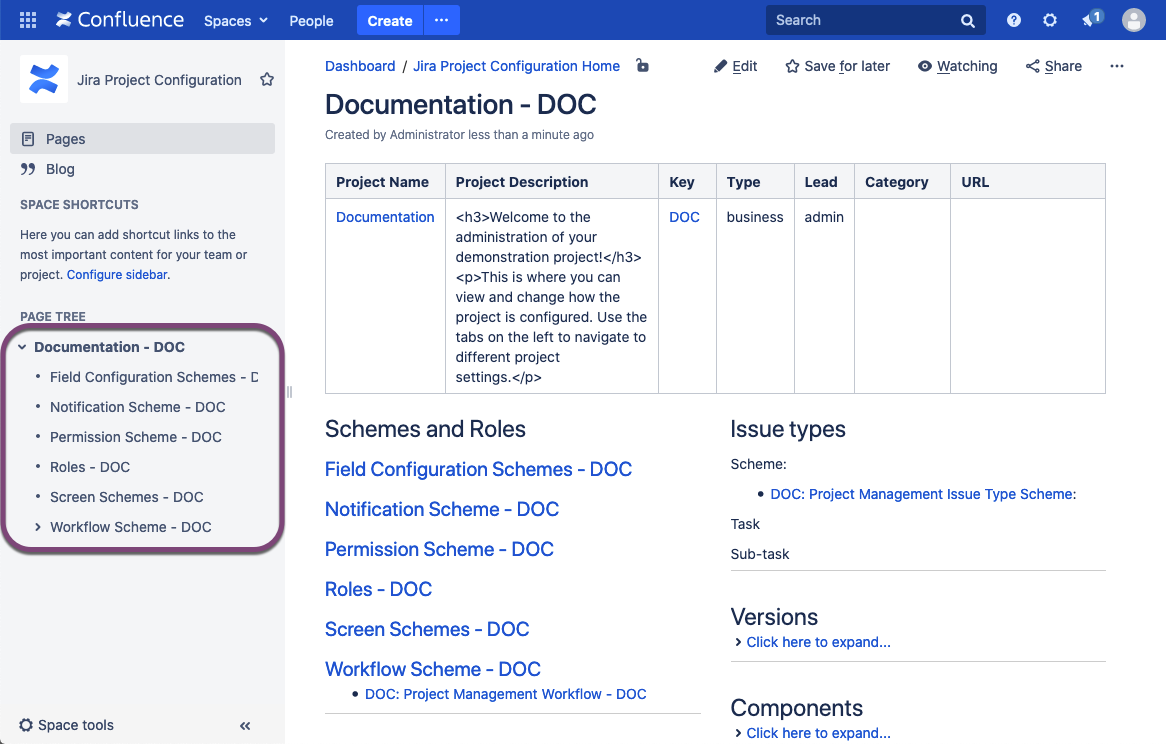Click Documentation link in table
This screenshot has width=1166, height=744.
(x=385, y=217)
